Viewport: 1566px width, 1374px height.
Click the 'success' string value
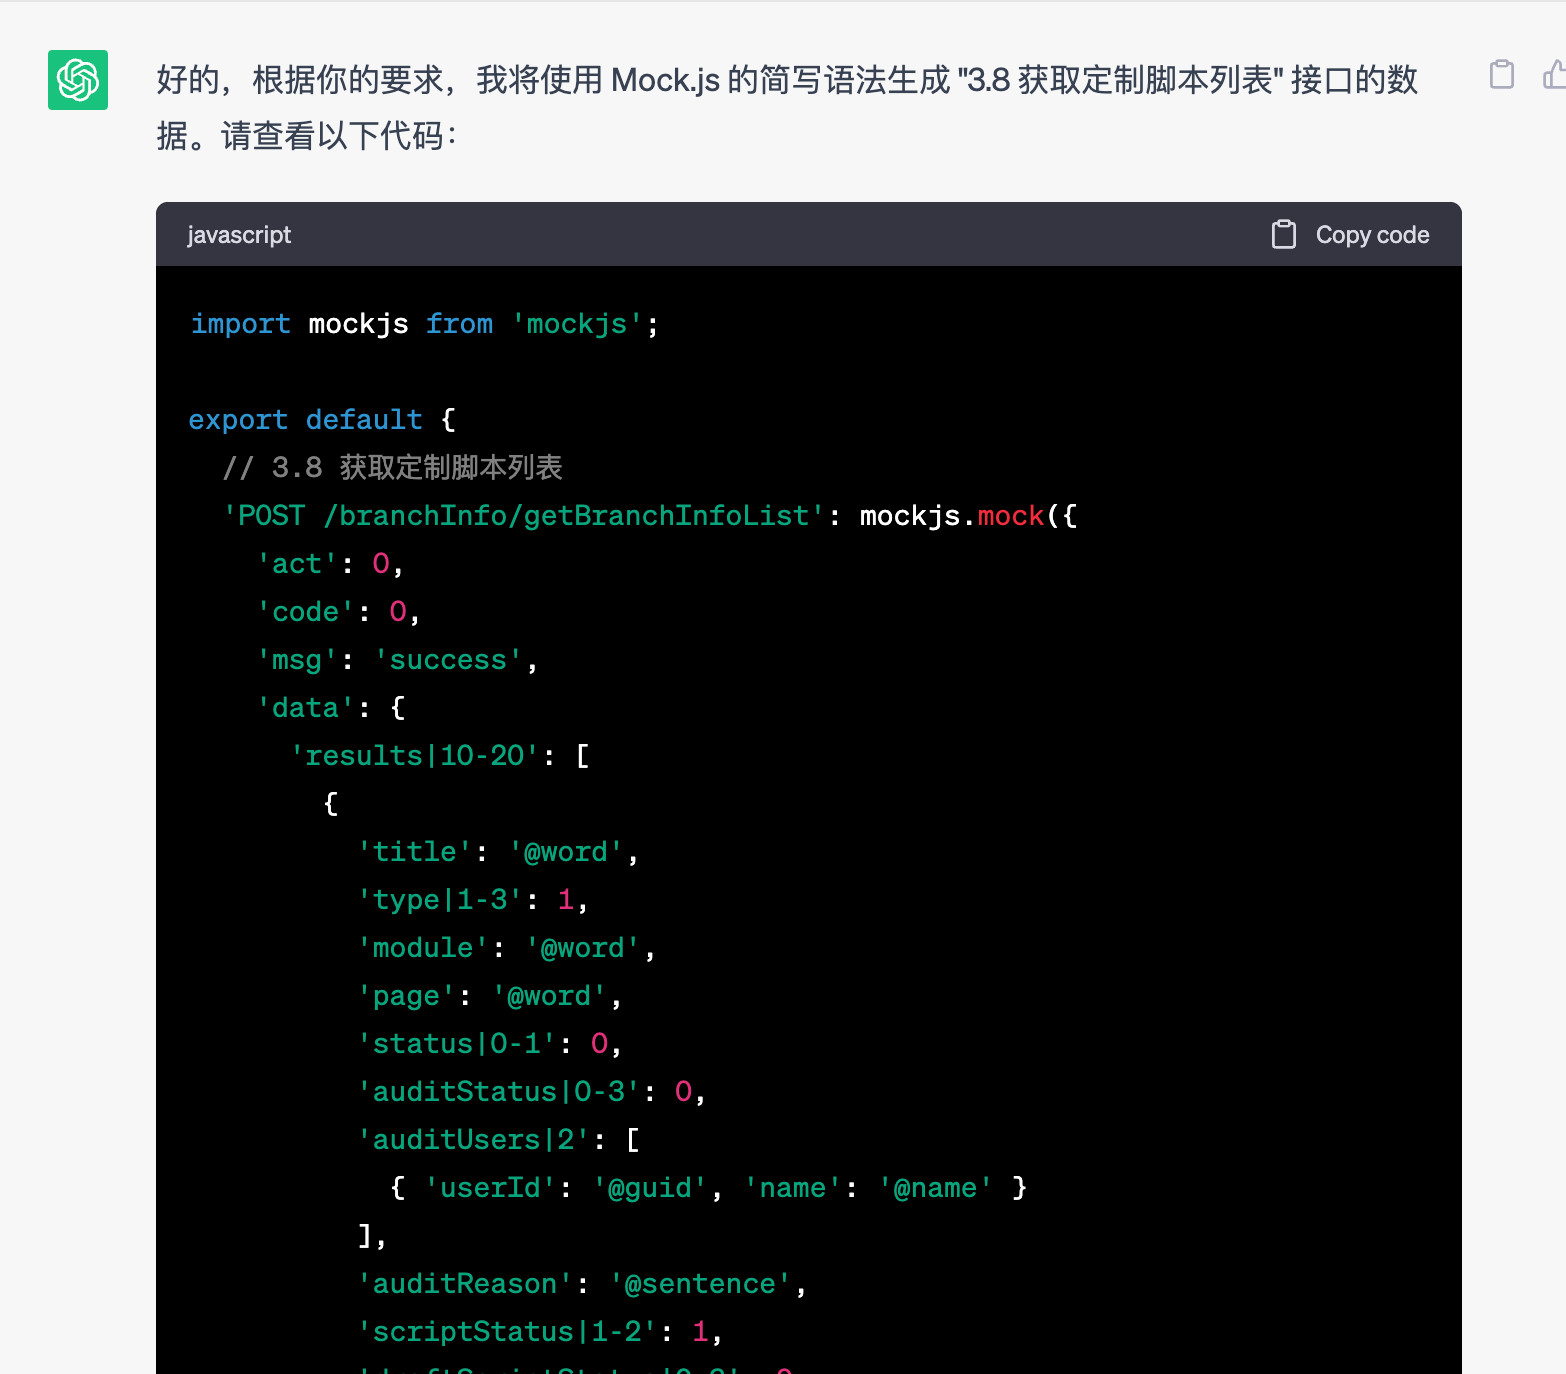448,660
